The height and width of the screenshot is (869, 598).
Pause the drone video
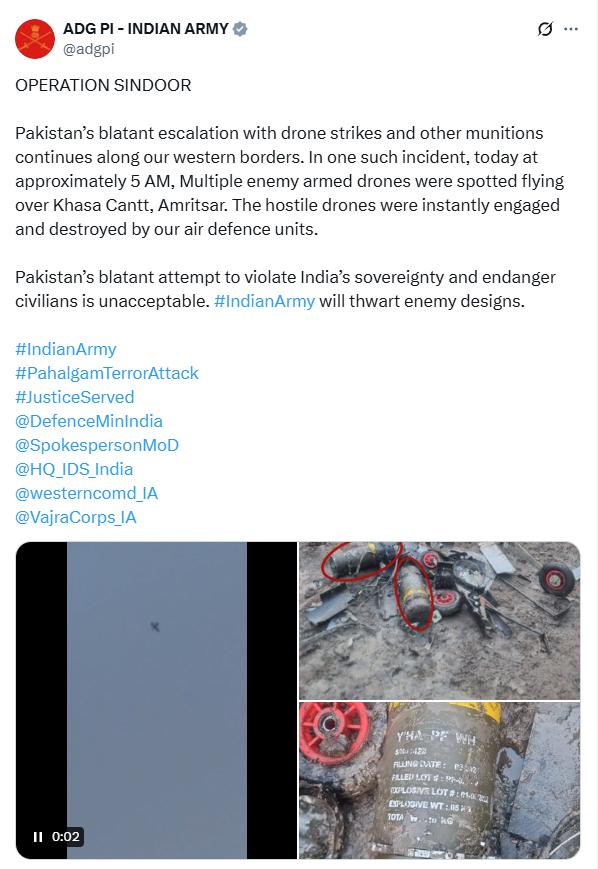(38, 836)
